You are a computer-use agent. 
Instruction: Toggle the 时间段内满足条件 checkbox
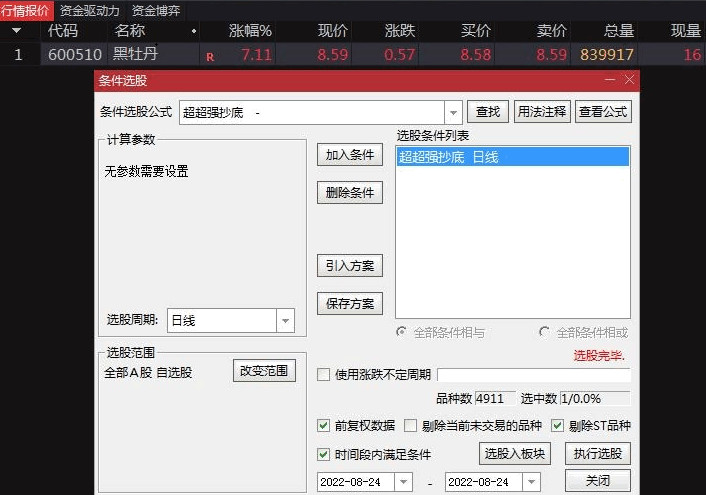coord(323,454)
